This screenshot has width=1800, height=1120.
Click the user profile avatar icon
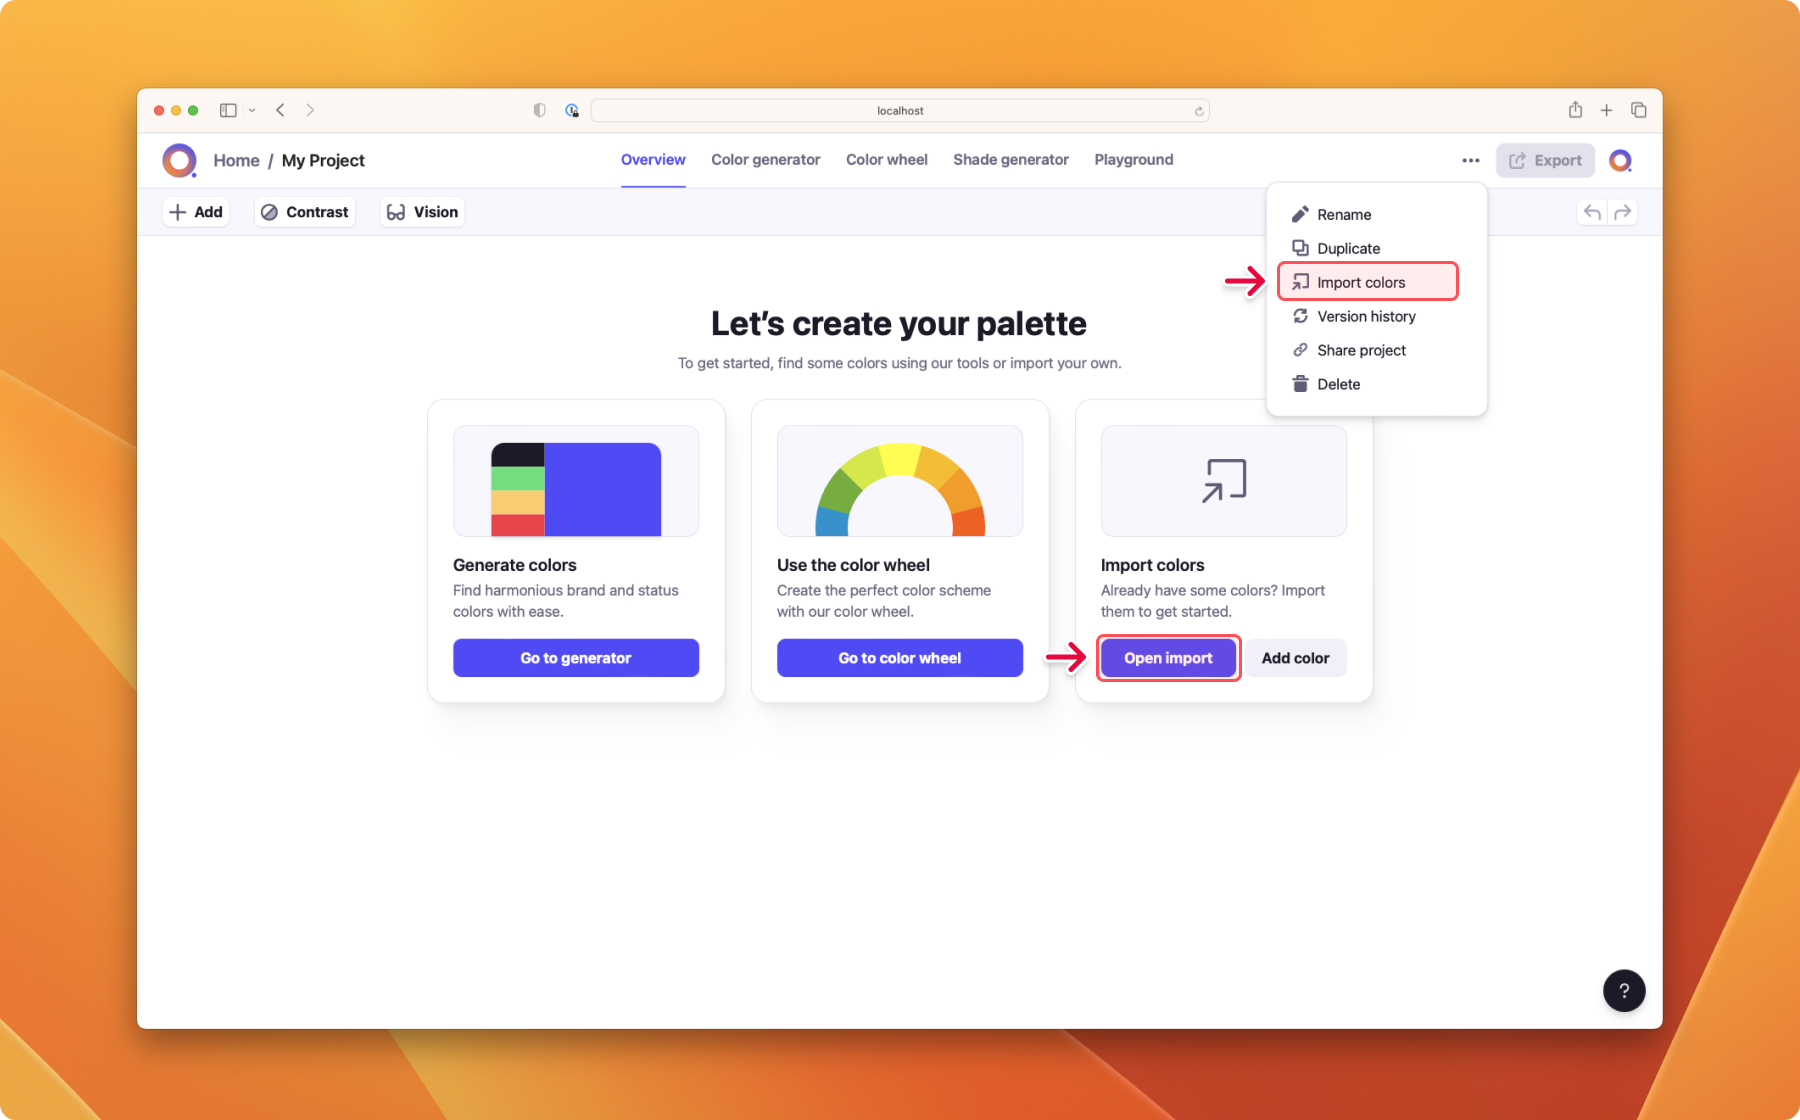[x=1620, y=160]
